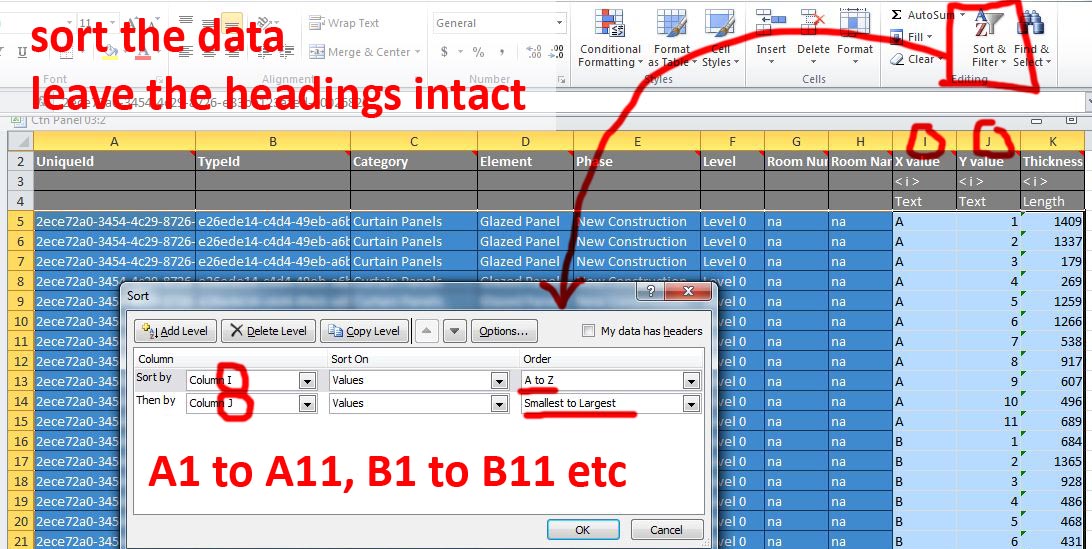Apply Accounting Number Format dollar icon
This screenshot has width=1092, height=549.
(x=444, y=52)
